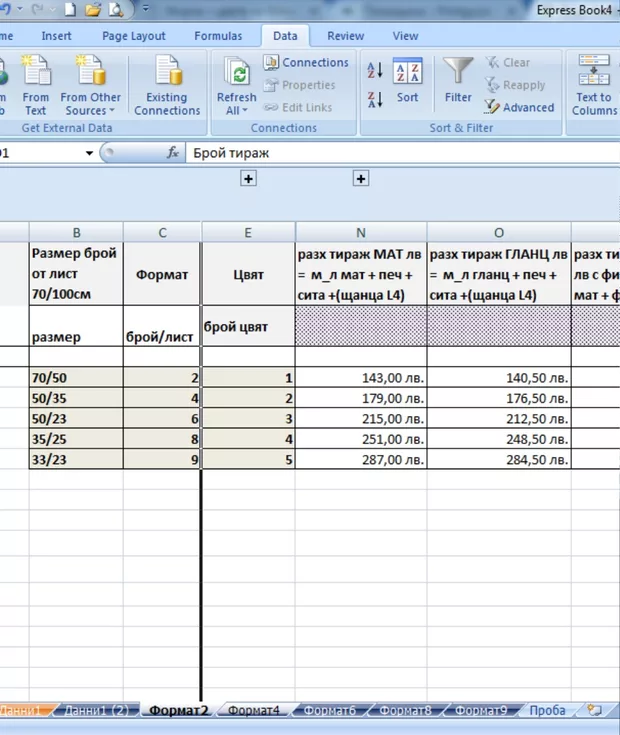The width and height of the screenshot is (620, 735).
Task: Open the Page Layout ribbon tab
Action: click(x=134, y=36)
